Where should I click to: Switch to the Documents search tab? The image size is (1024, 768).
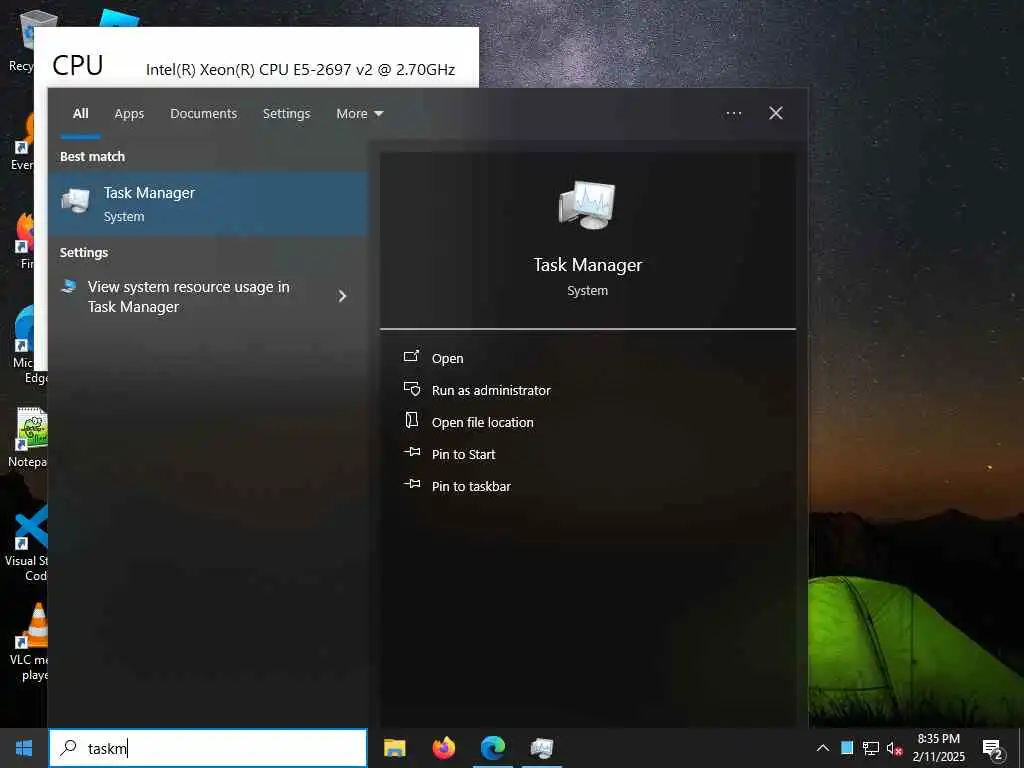pyautogui.click(x=204, y=114)
